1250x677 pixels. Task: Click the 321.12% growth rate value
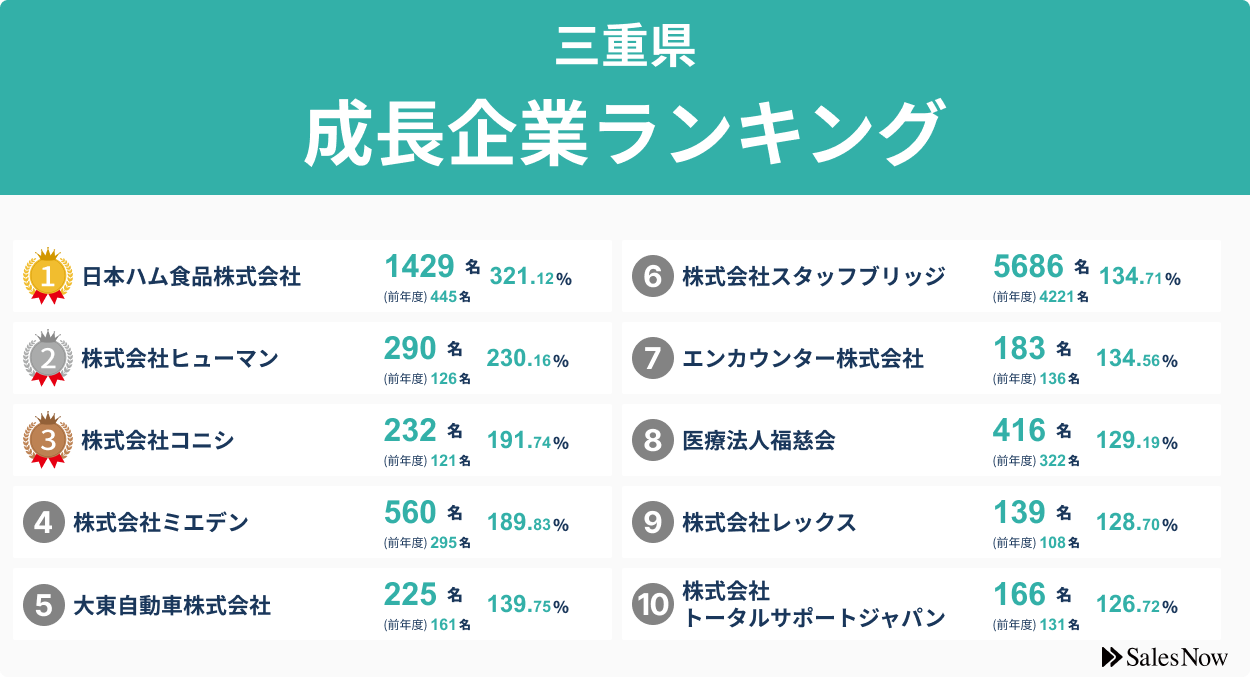click(530, 277)
